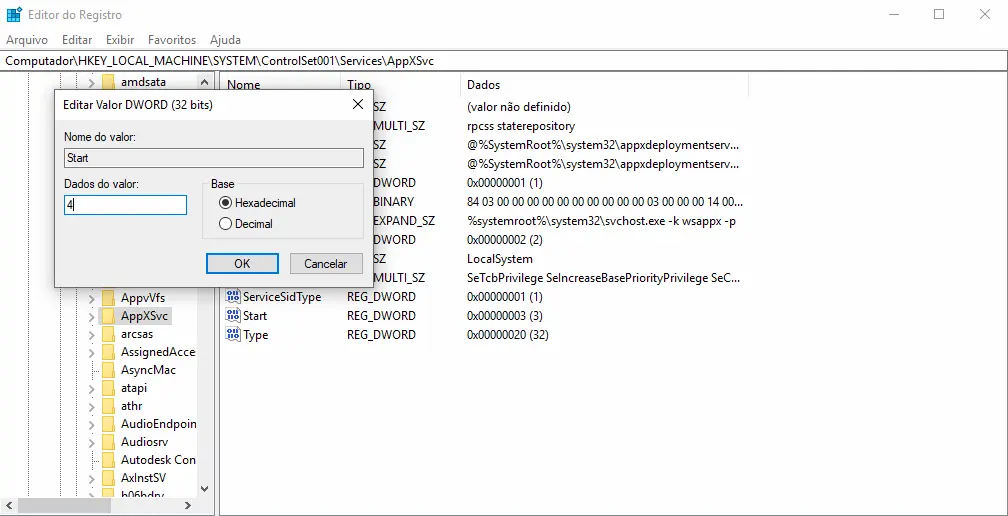Select the AssignedAcce folder icon
The width and height of the screenshot is (1008, 516).
click(108, 351)
